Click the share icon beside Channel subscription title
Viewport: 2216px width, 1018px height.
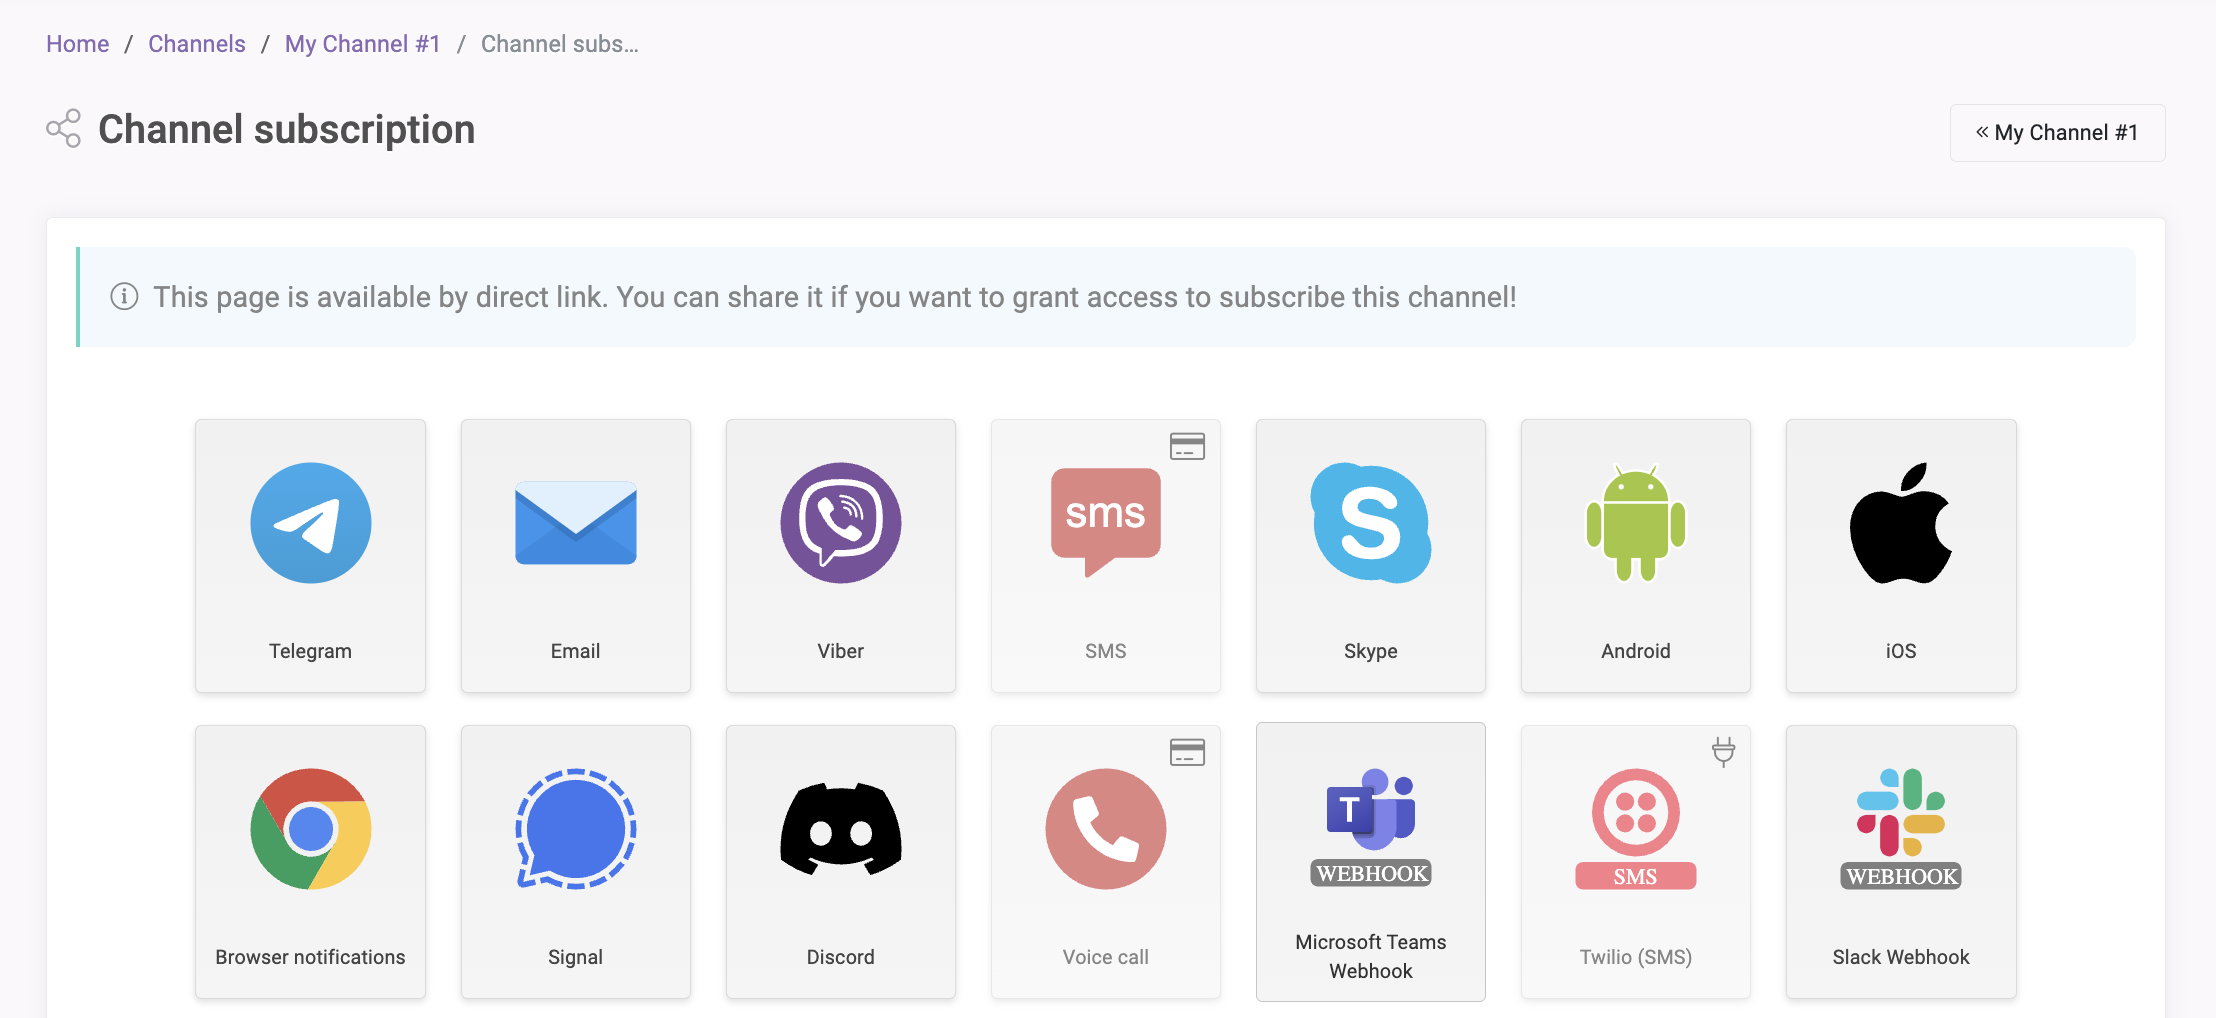tap(63, 129)
